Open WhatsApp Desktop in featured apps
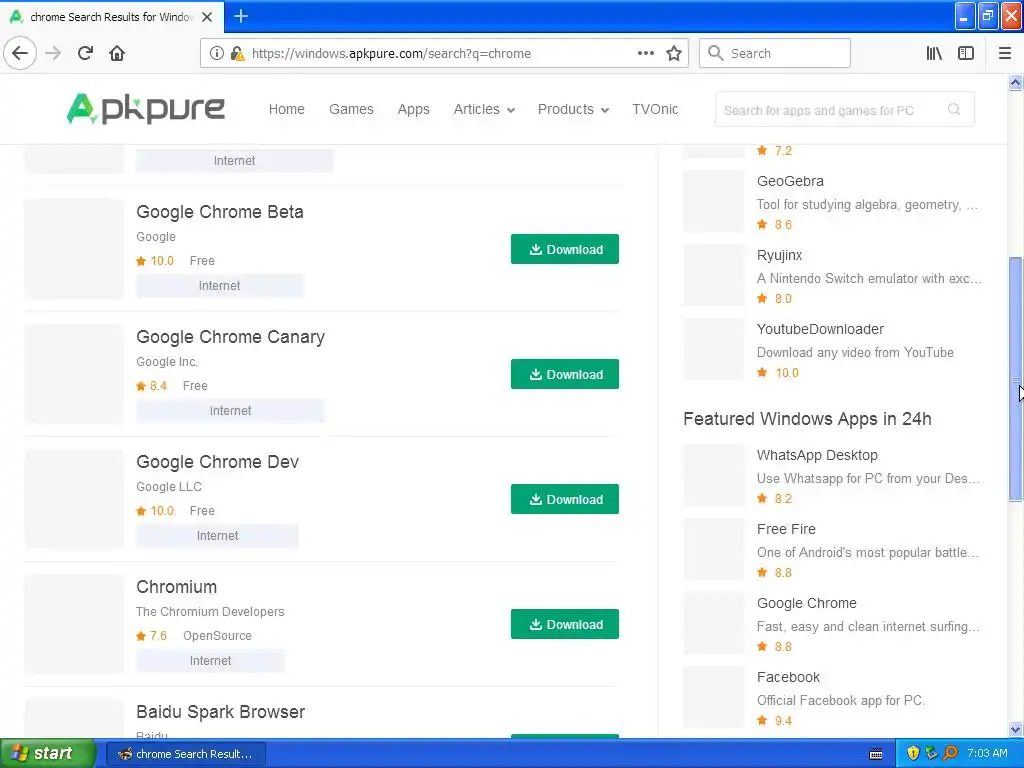 817,455
